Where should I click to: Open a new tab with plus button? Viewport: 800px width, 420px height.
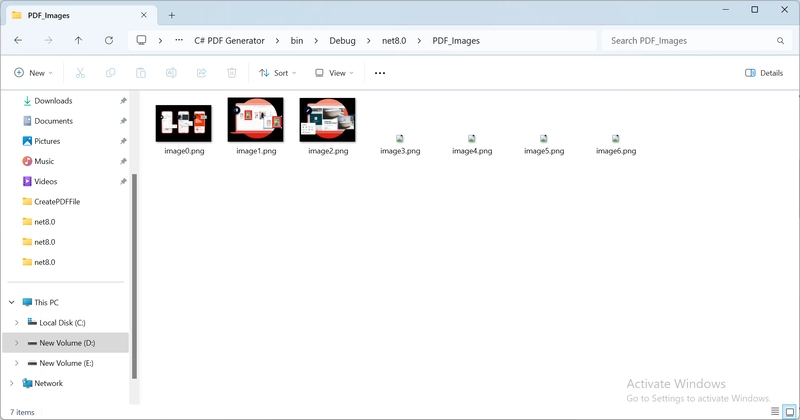point(171,15)
